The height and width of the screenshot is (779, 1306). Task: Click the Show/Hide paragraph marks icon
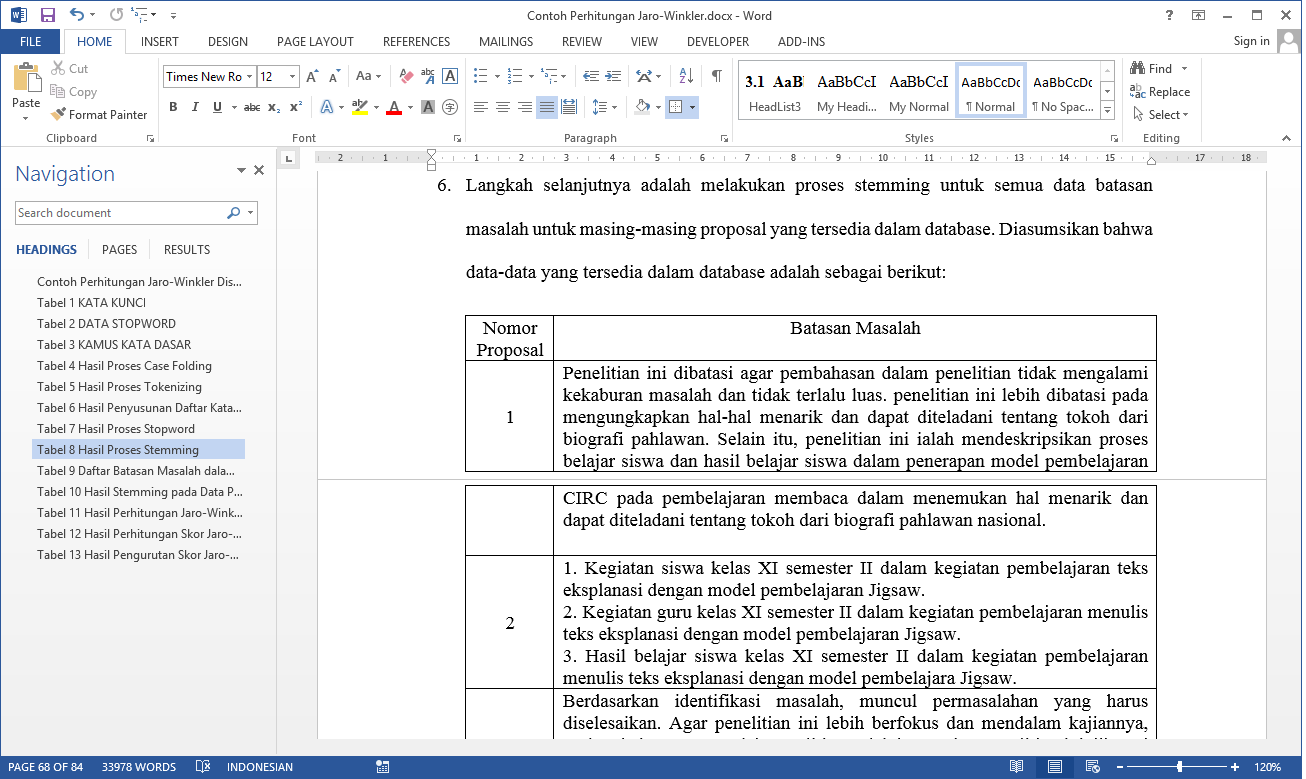click(x=717, y=76)
